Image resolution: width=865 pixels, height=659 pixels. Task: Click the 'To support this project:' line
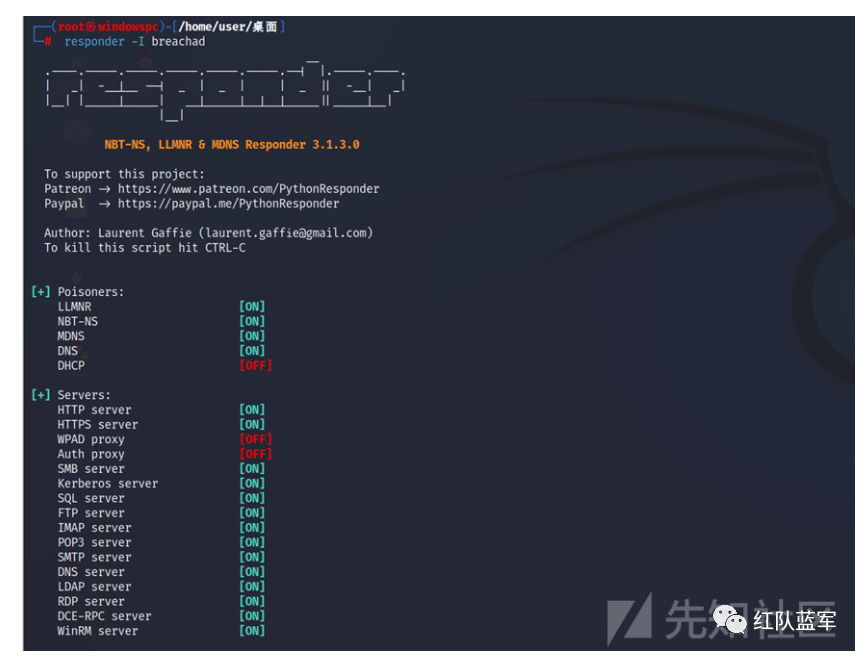pos(124,174)
